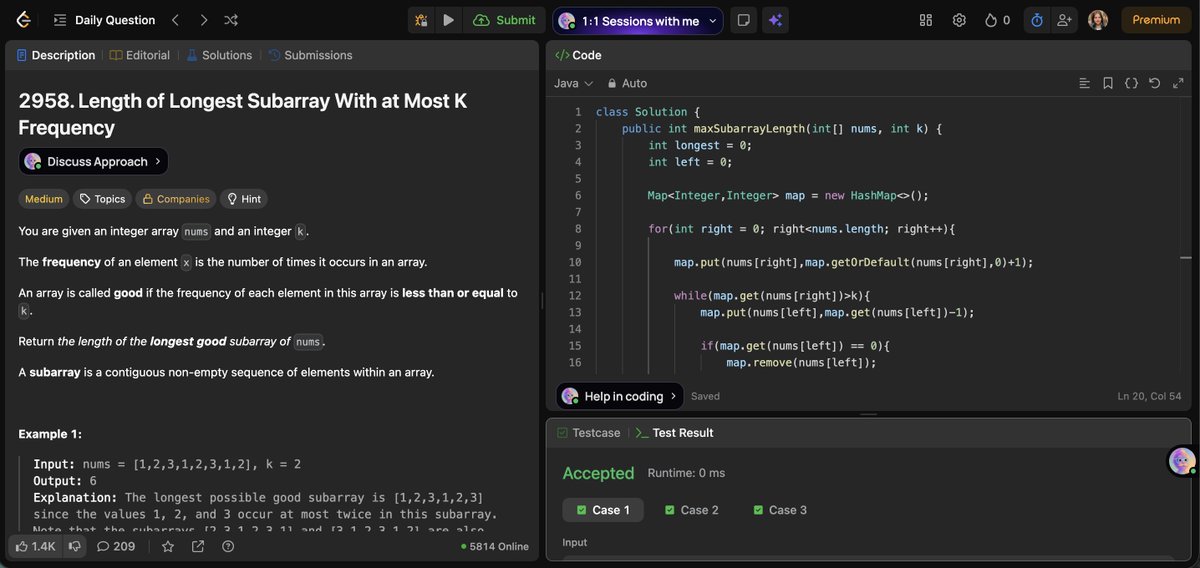The height and width of the screenshot is (568, 1200).
Task: Open the profile avatar menu
Action: coord(1098,20)
